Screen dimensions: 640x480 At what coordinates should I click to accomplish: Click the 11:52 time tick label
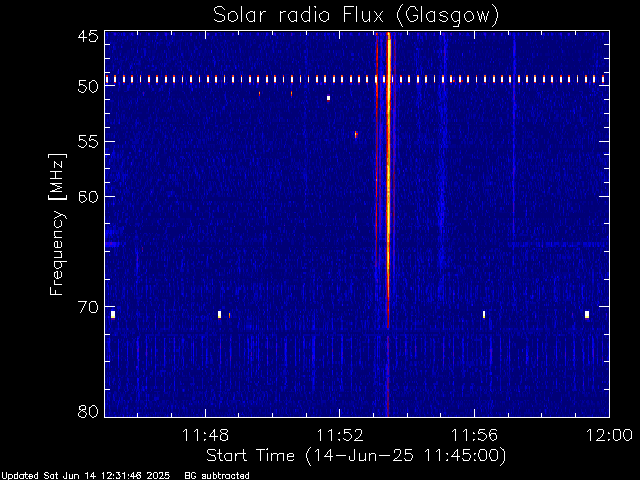pos(340,435)
